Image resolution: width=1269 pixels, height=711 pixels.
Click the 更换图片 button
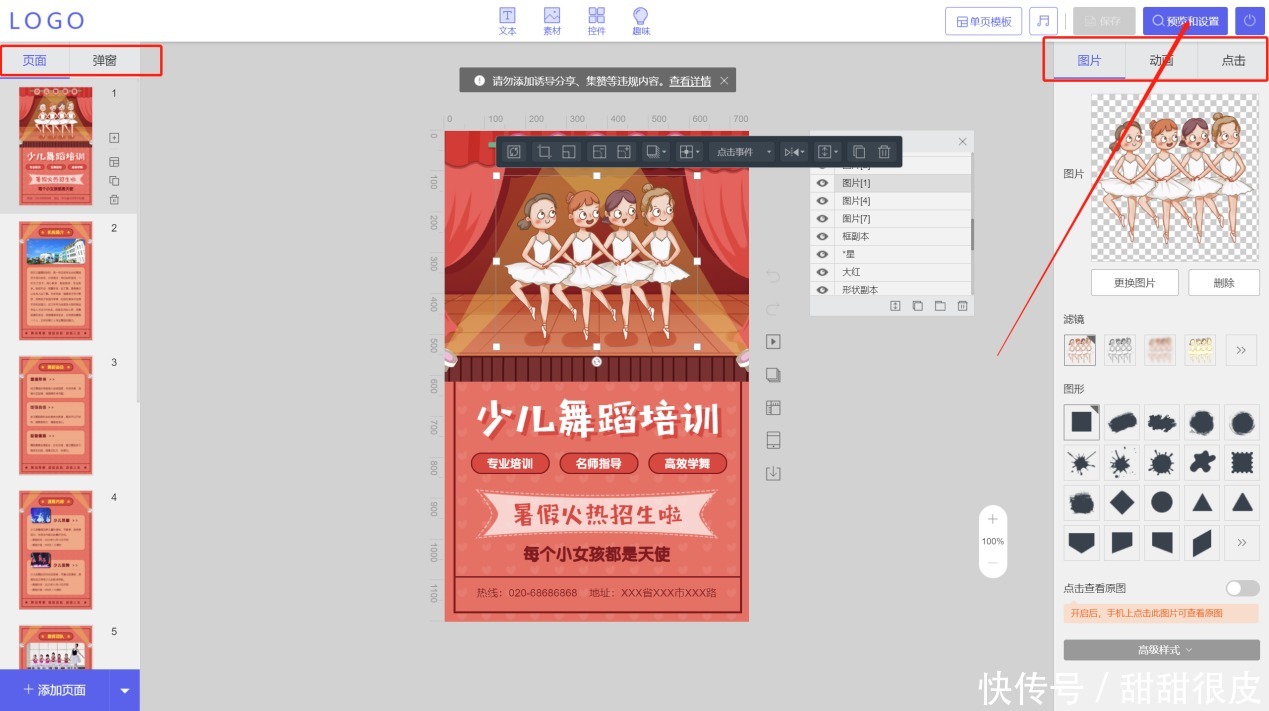click(1135, 282)
